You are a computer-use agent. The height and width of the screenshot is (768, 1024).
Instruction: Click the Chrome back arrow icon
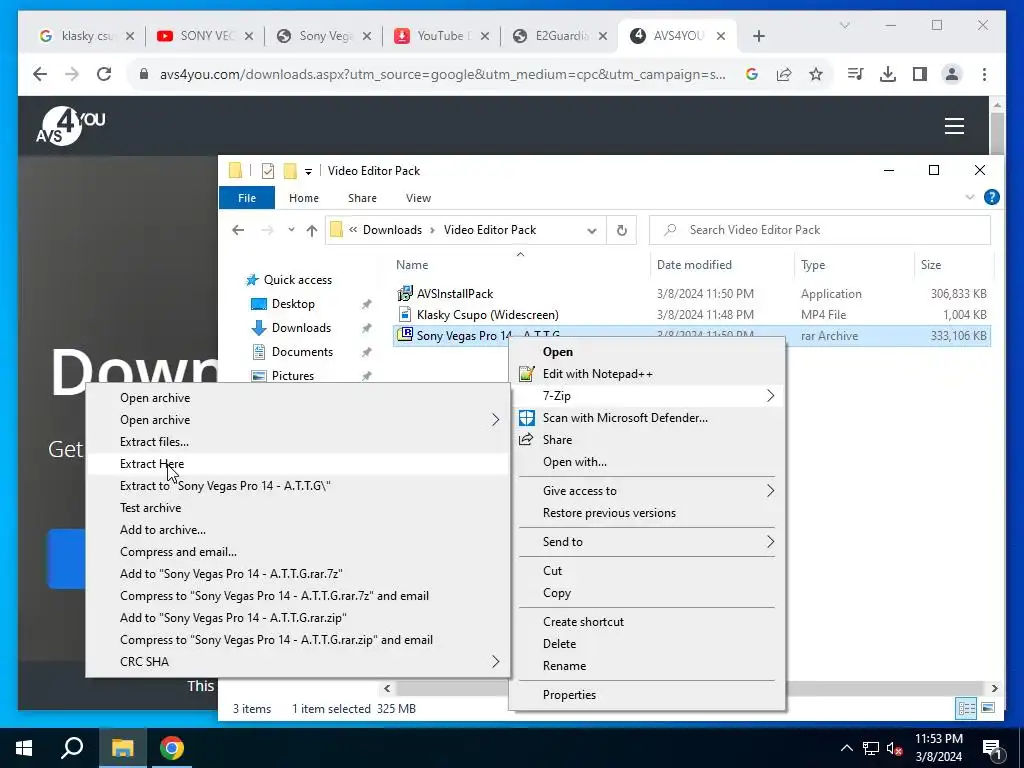point(40,74)
